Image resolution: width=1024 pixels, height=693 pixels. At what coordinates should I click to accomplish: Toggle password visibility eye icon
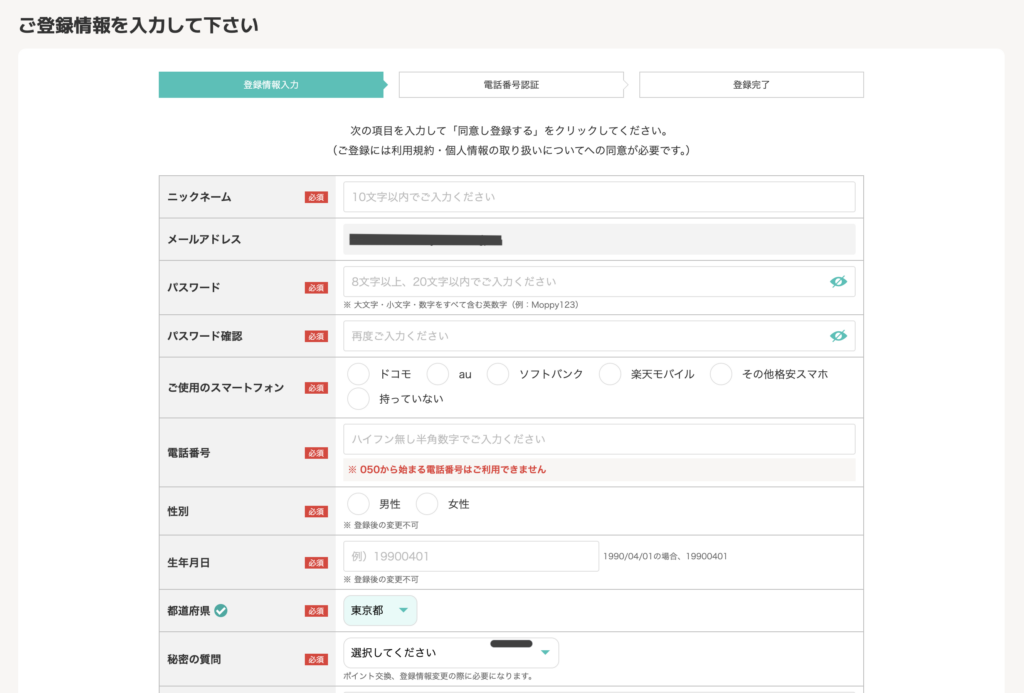tap(838, 282)
